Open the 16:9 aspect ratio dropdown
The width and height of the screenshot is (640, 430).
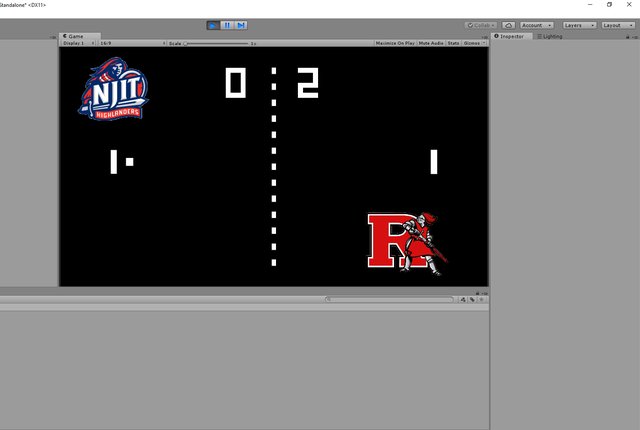point(133,43)
